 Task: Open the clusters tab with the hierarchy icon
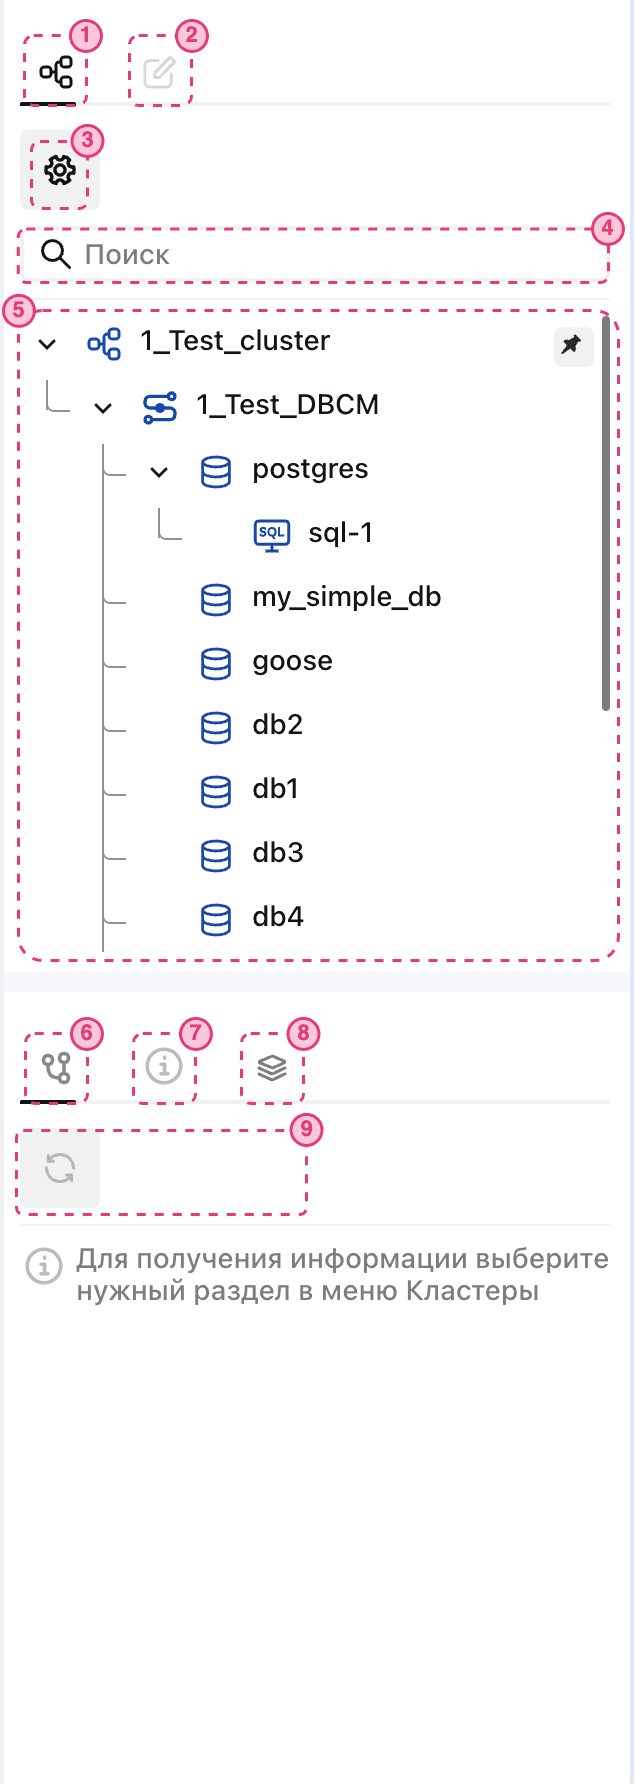[56, 73]
